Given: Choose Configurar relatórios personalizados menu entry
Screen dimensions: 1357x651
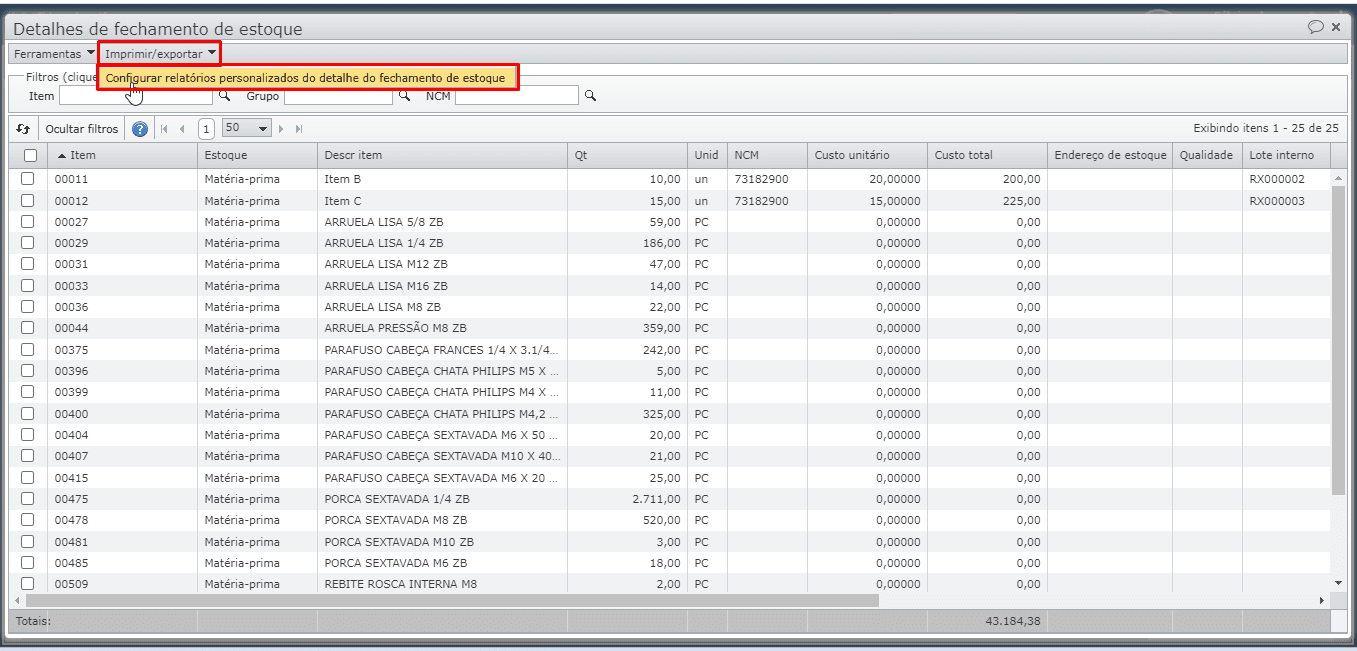Looking at the screenshot, I should 306,78.
